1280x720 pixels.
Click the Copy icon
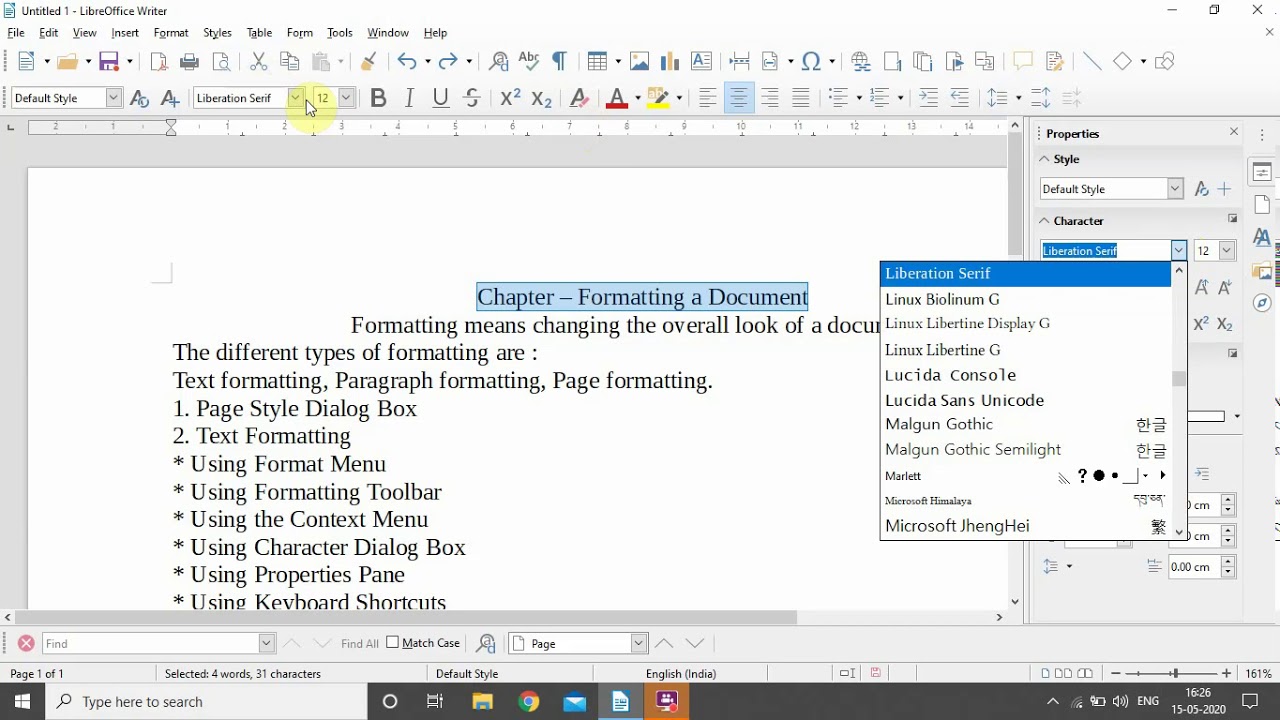[x=290, y=62]
